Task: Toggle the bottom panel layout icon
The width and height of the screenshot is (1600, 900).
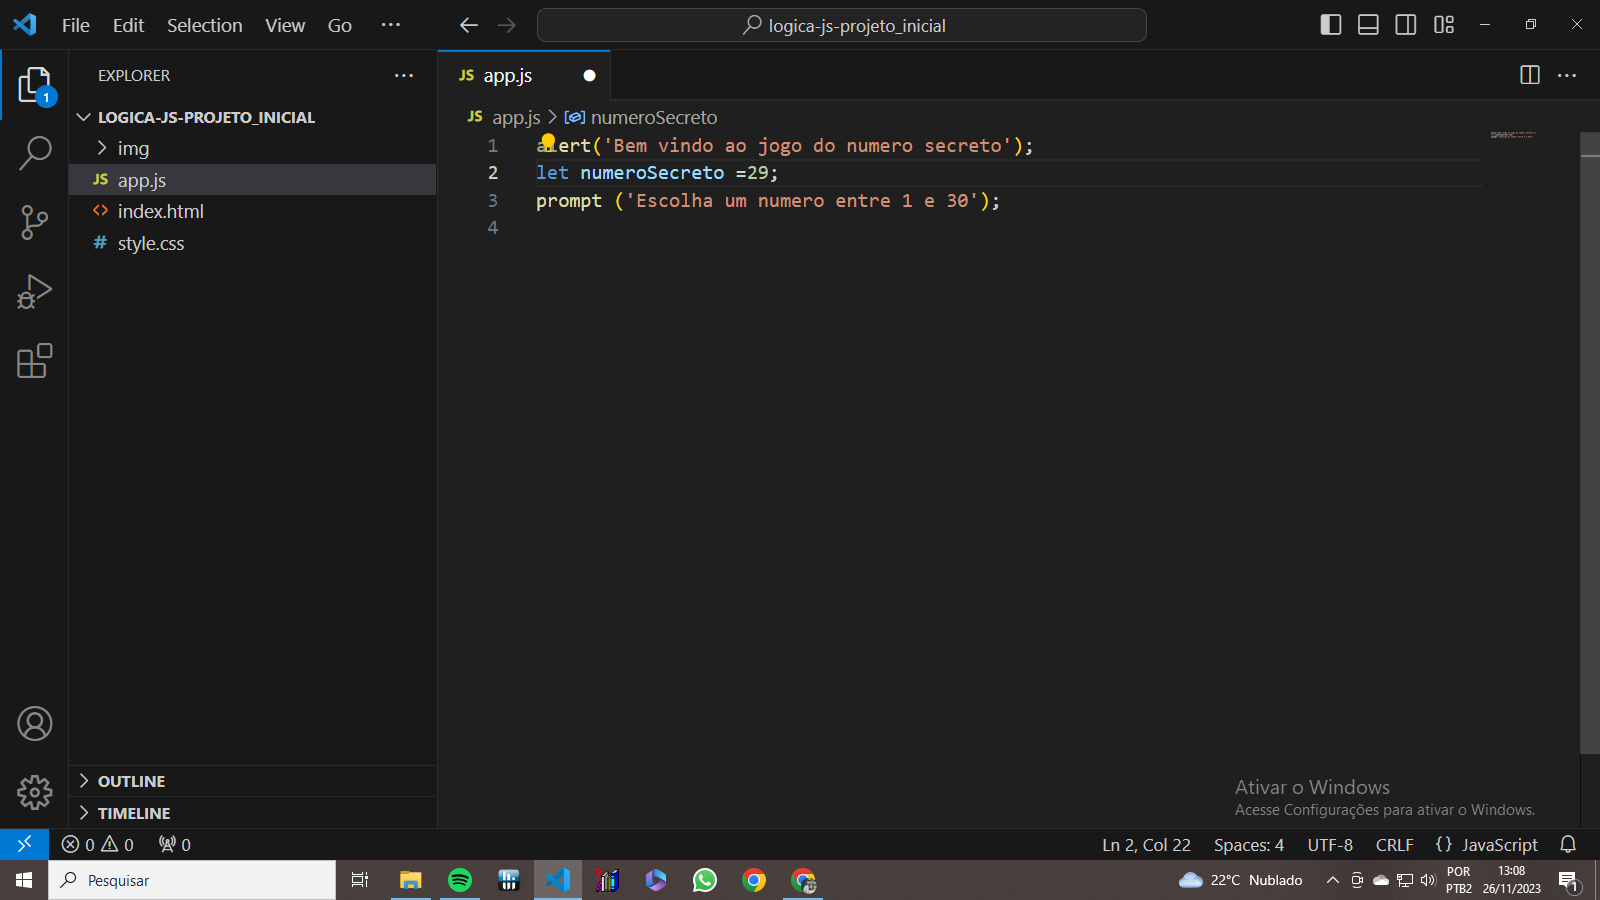Action: pyautogui.click(x=1368, y=25)
